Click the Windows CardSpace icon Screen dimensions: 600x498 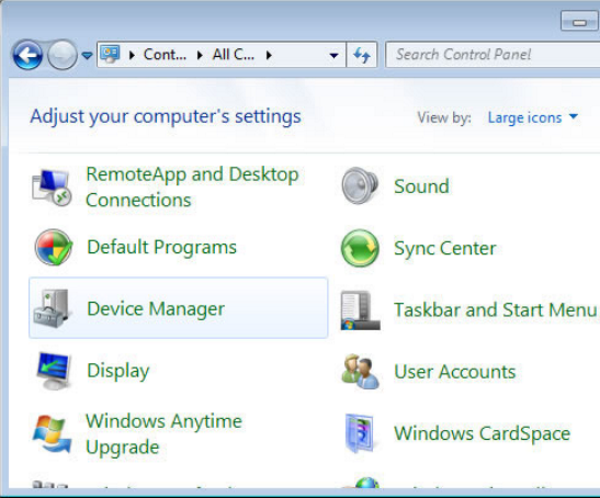tap(359, 433)
